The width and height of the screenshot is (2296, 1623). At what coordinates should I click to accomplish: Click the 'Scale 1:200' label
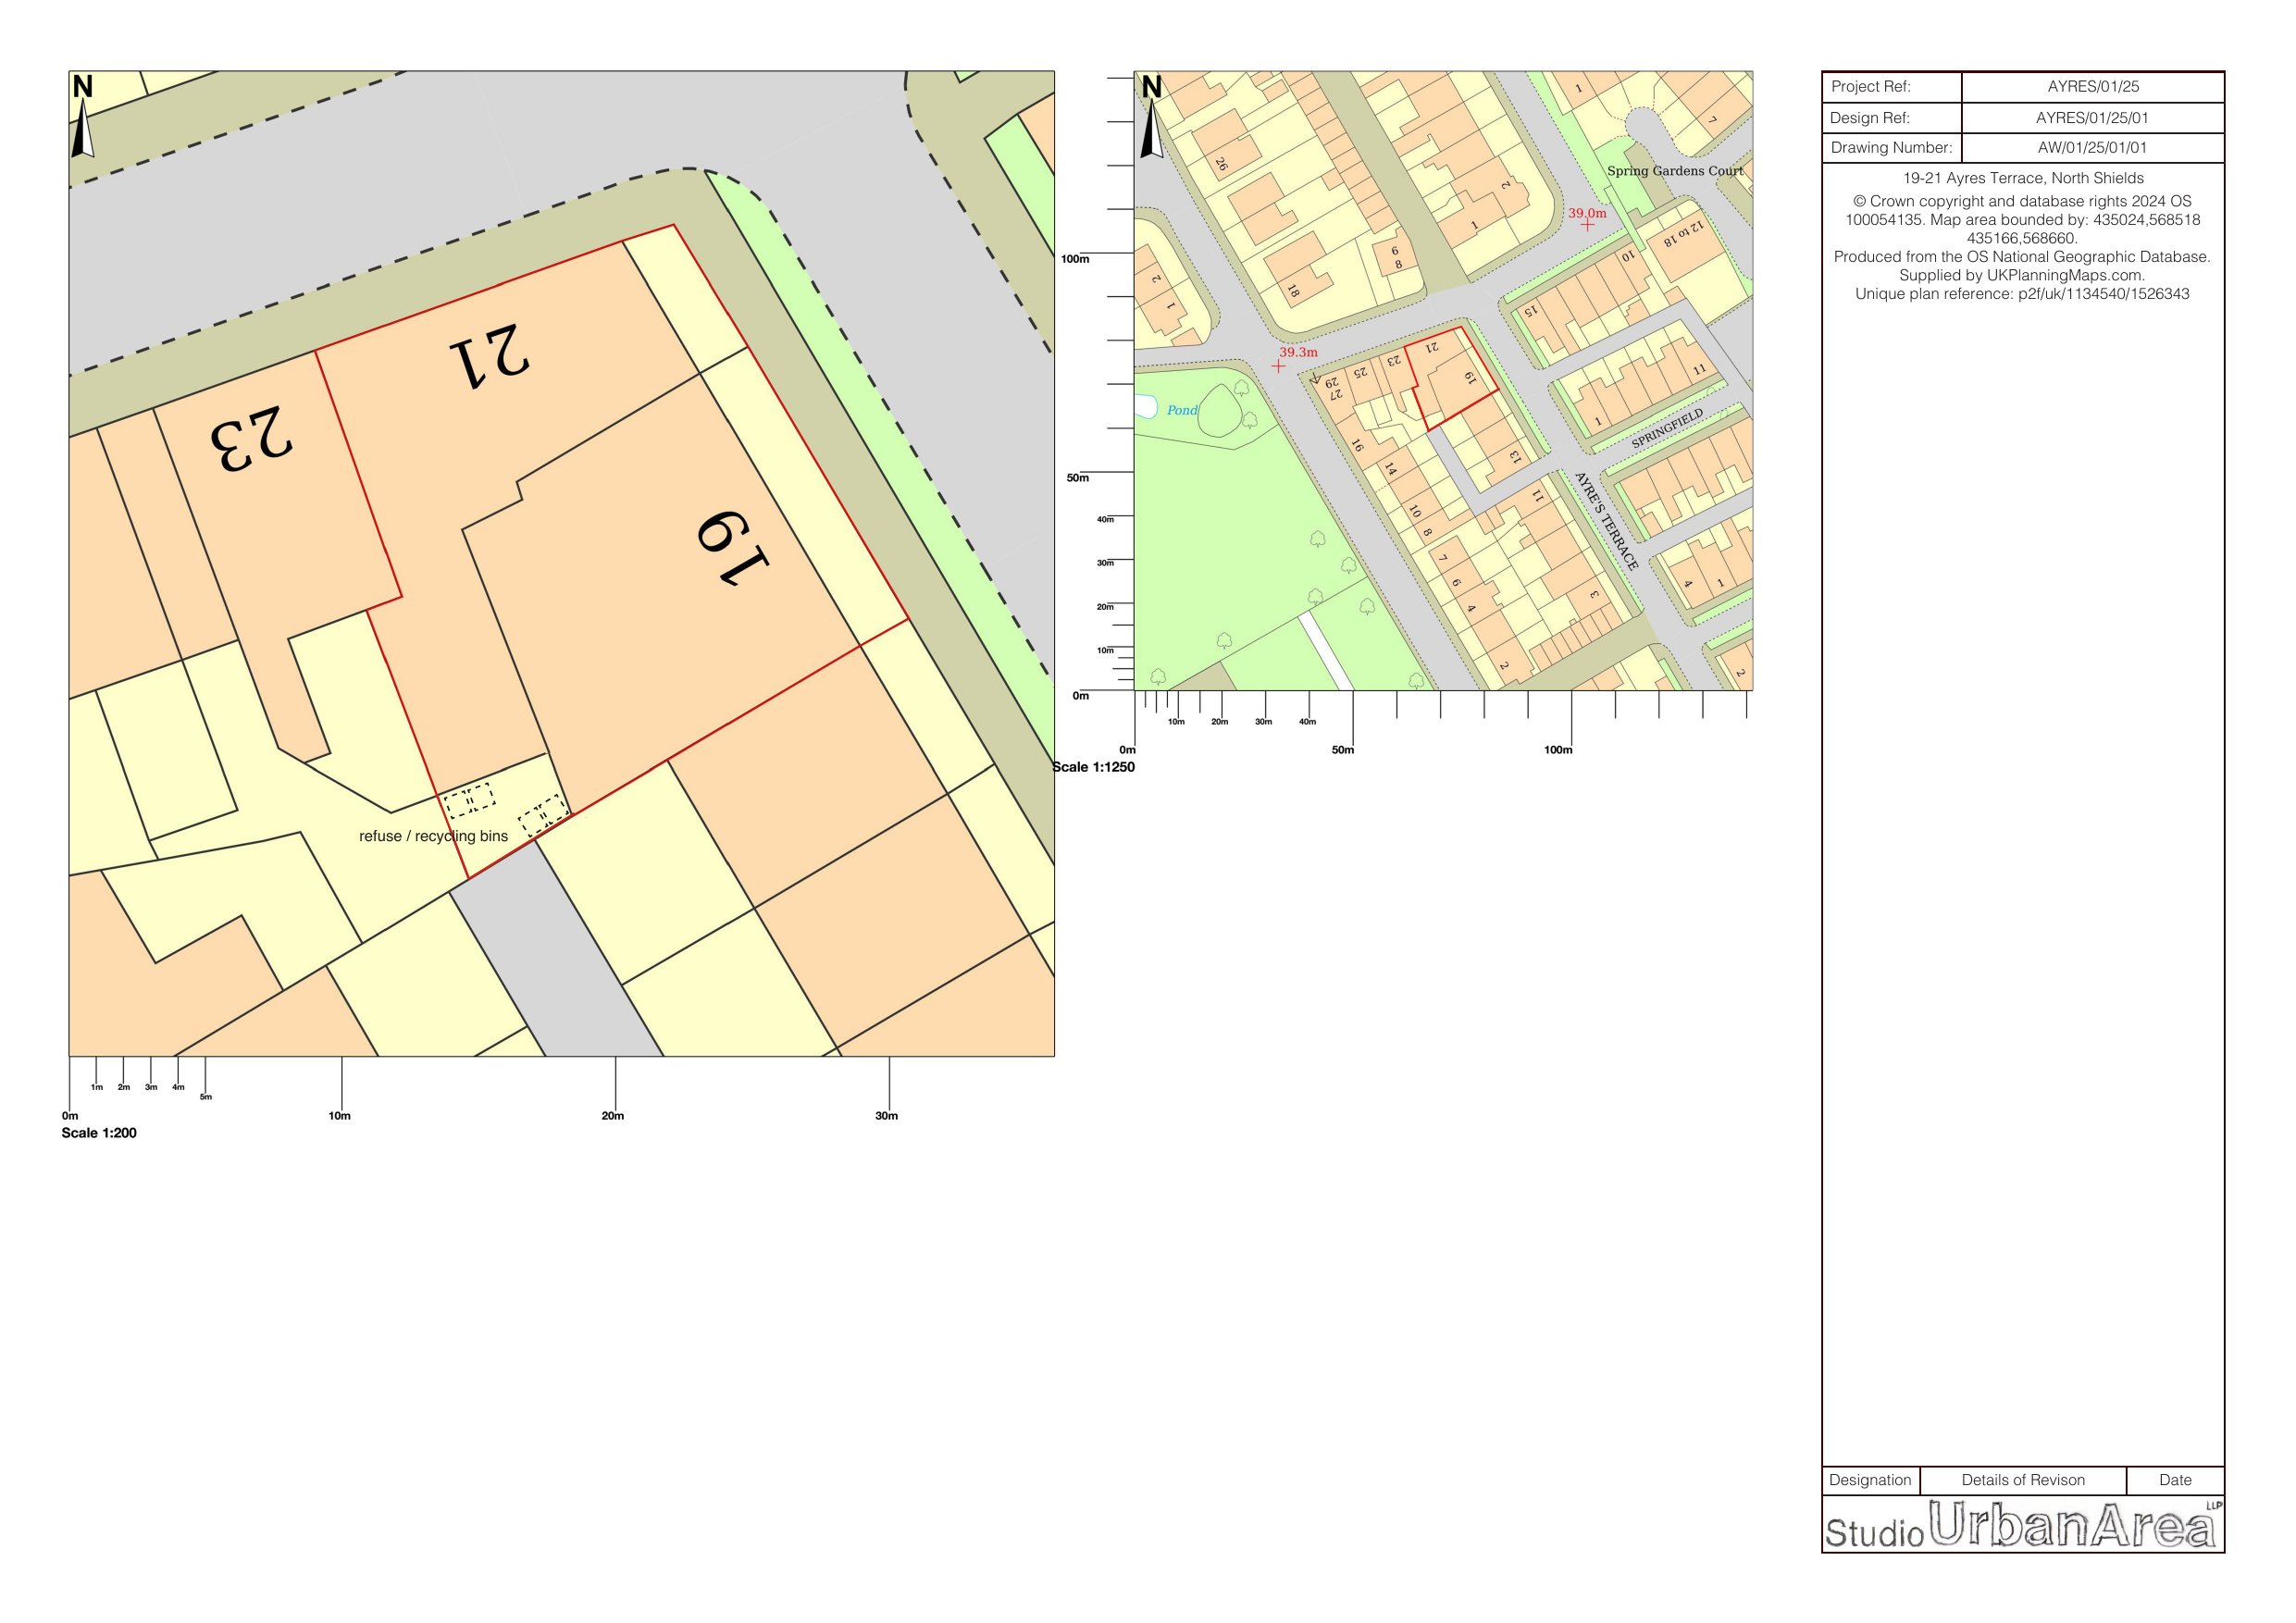point(99,1133)
